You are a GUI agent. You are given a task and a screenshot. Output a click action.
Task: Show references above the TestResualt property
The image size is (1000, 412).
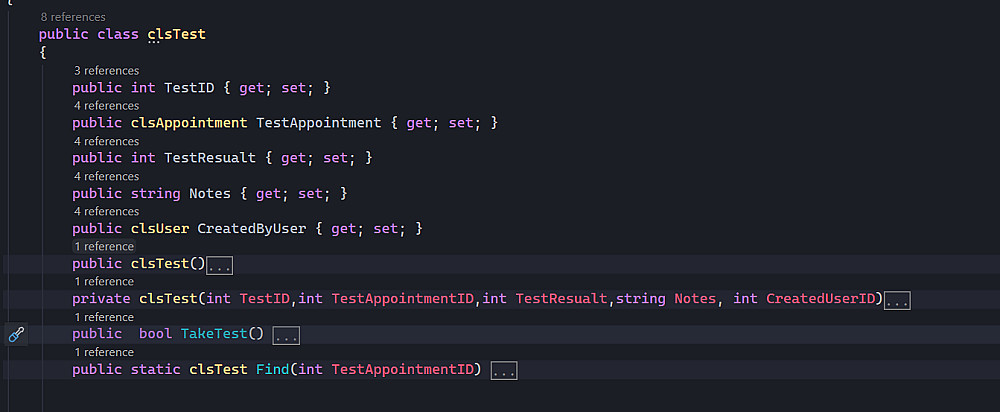pos(106,141)
